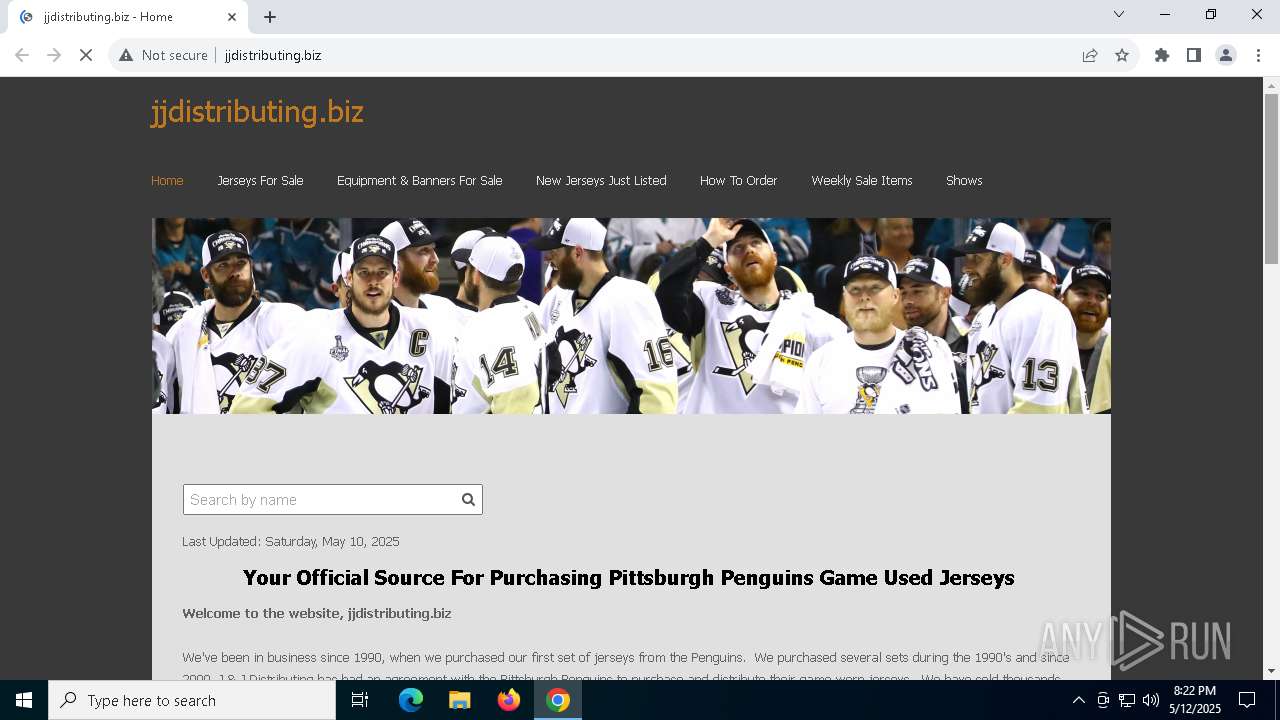
Task: Open Equipment & Banners For Sale
Action: tap(419, 180)
